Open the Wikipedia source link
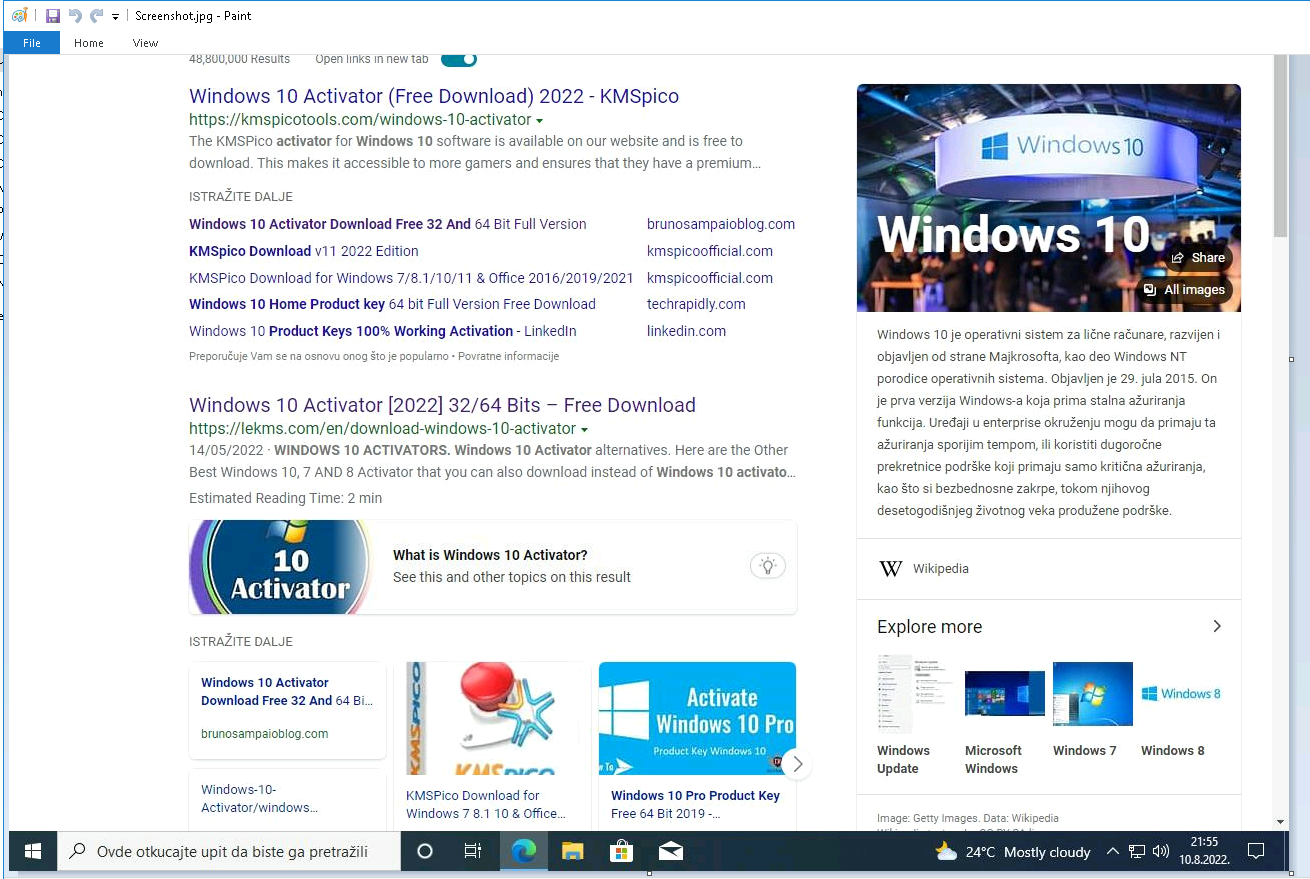 pos(941,568)
